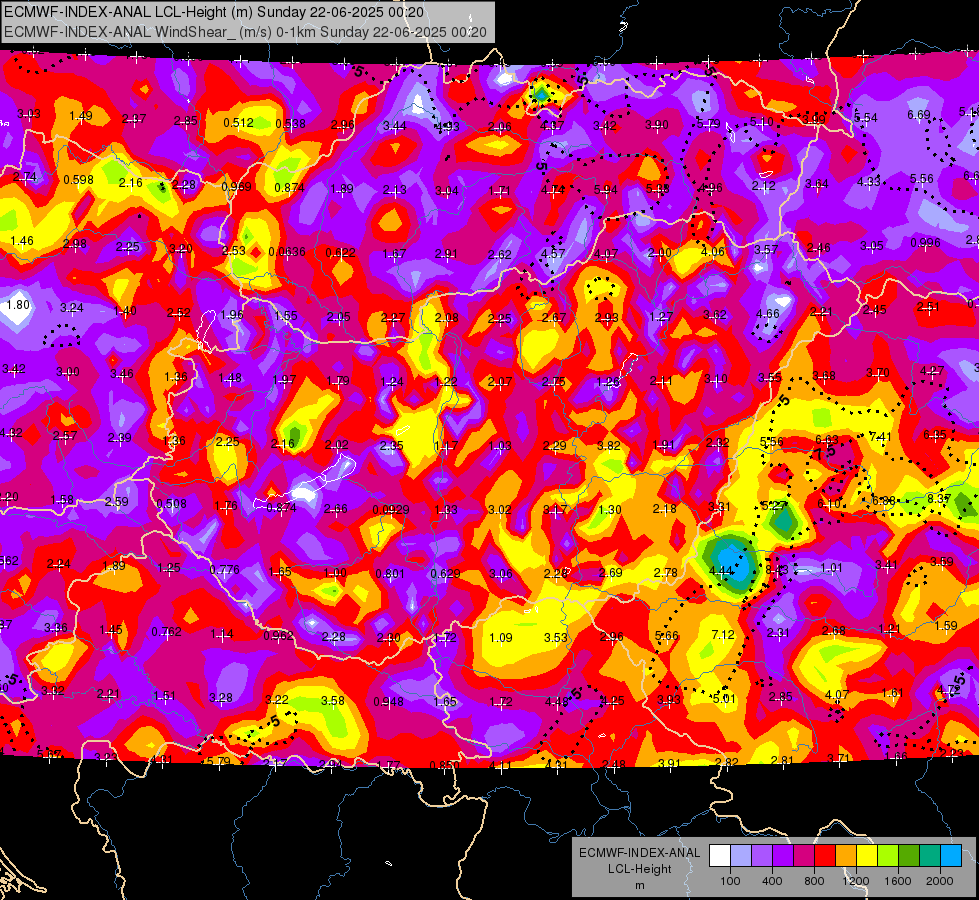Click the legend tick label 400
Screen dimensions: 979x900
click(772, 881)
